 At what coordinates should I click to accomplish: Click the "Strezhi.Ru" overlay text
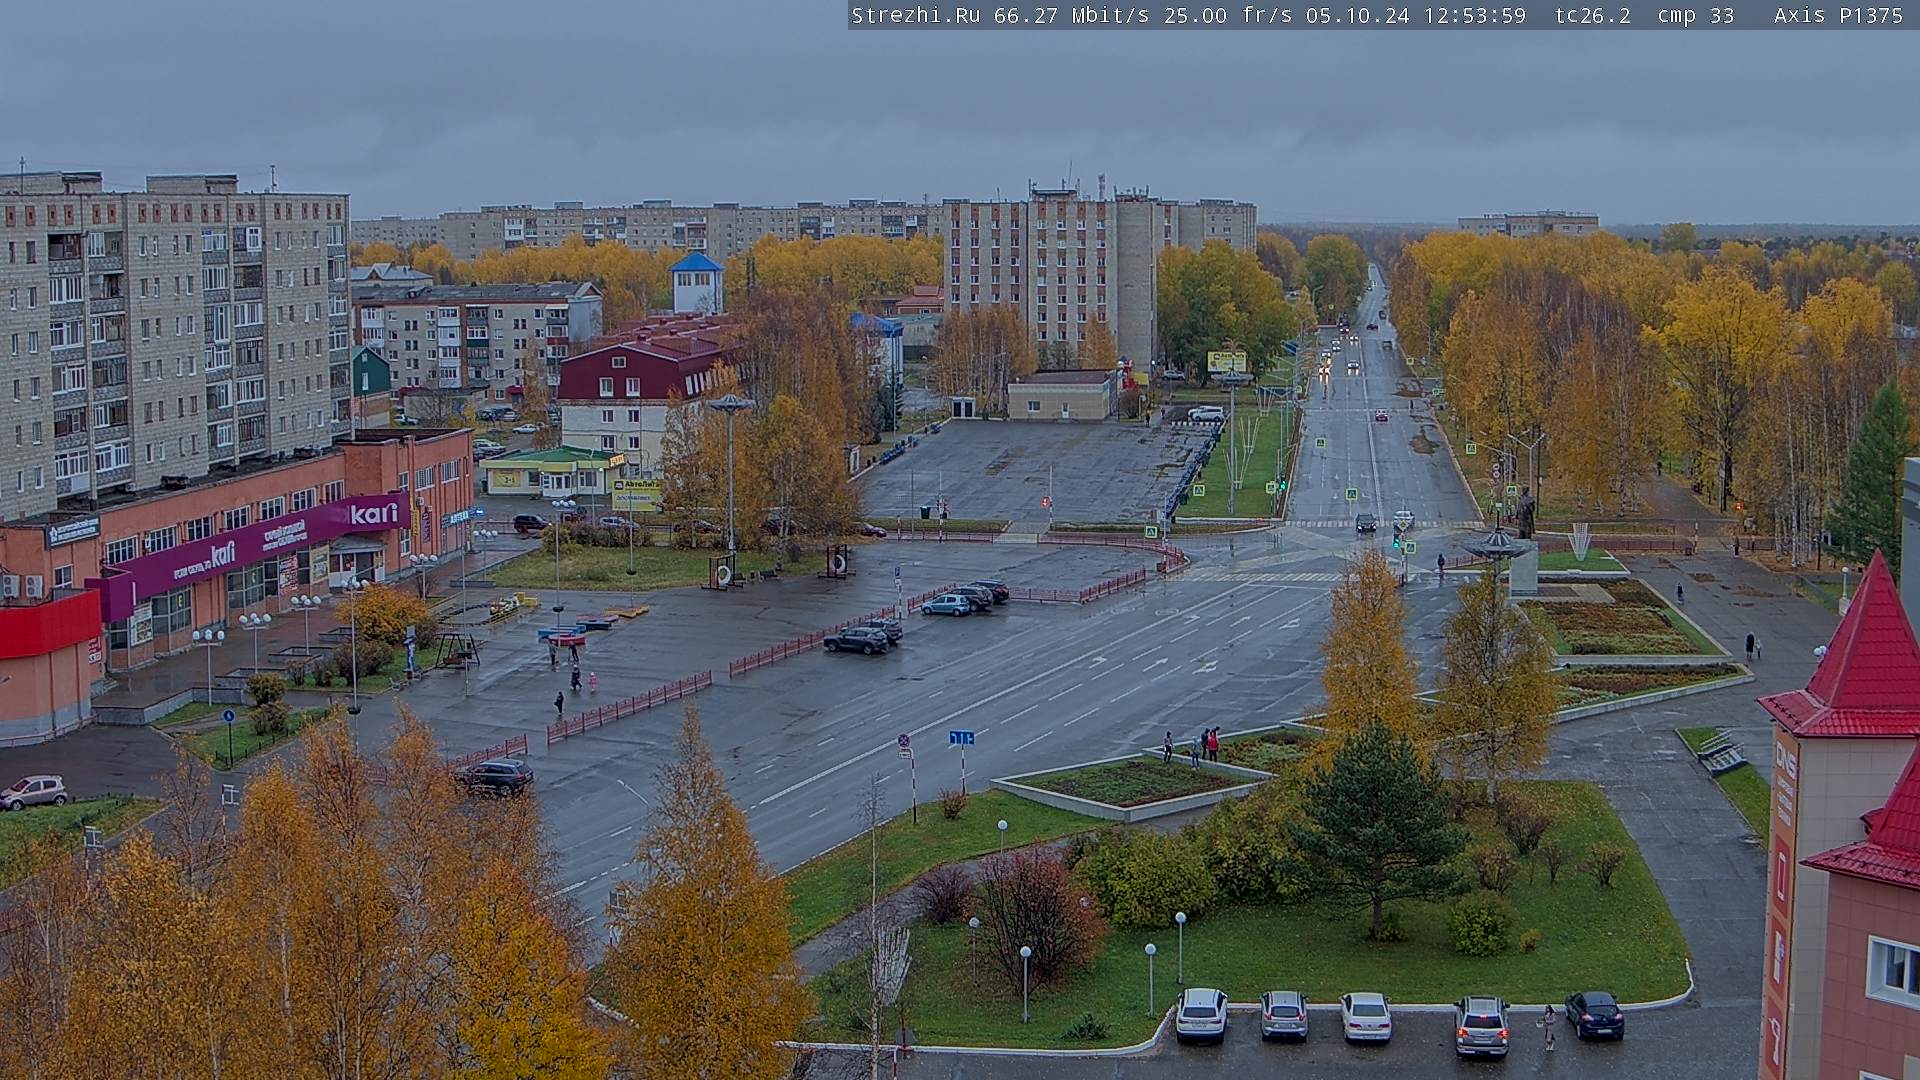tap(915, 15)
